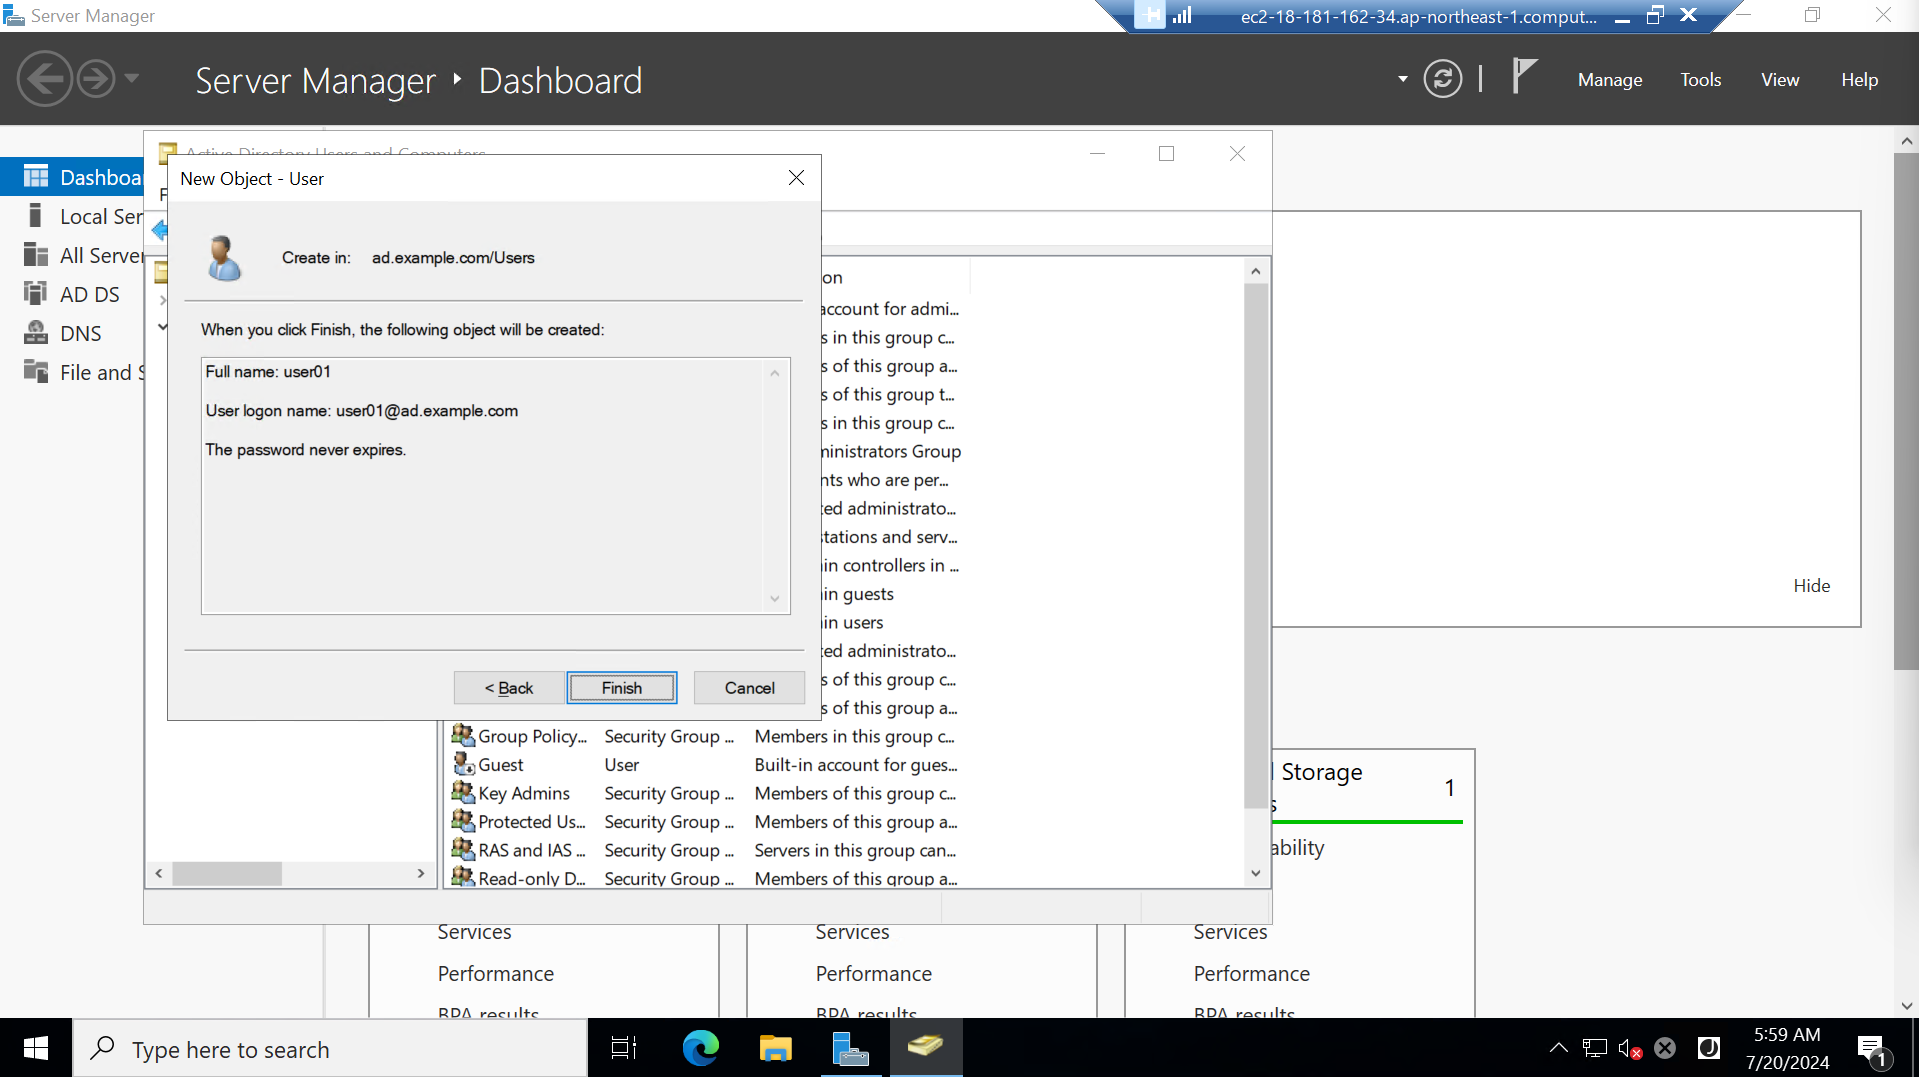Open notifications via the flag icon
Viewport: 1919px width, 1077px height.
[1522, 78]
